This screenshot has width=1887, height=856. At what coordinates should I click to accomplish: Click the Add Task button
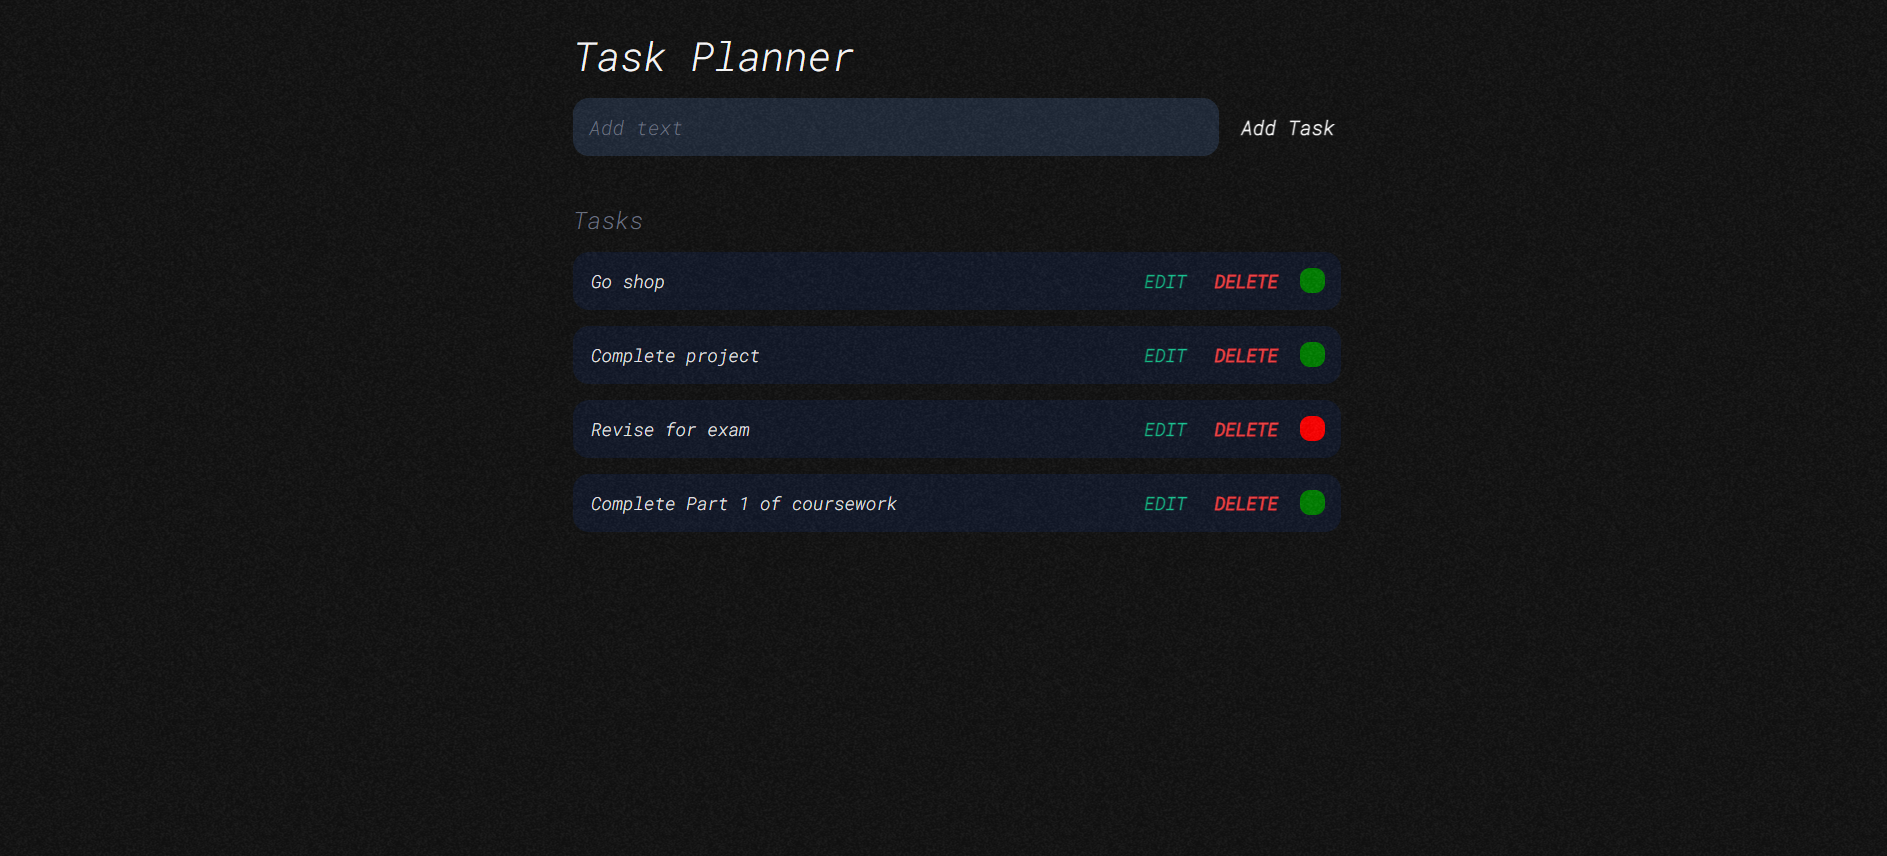(x=1287, y=128)
